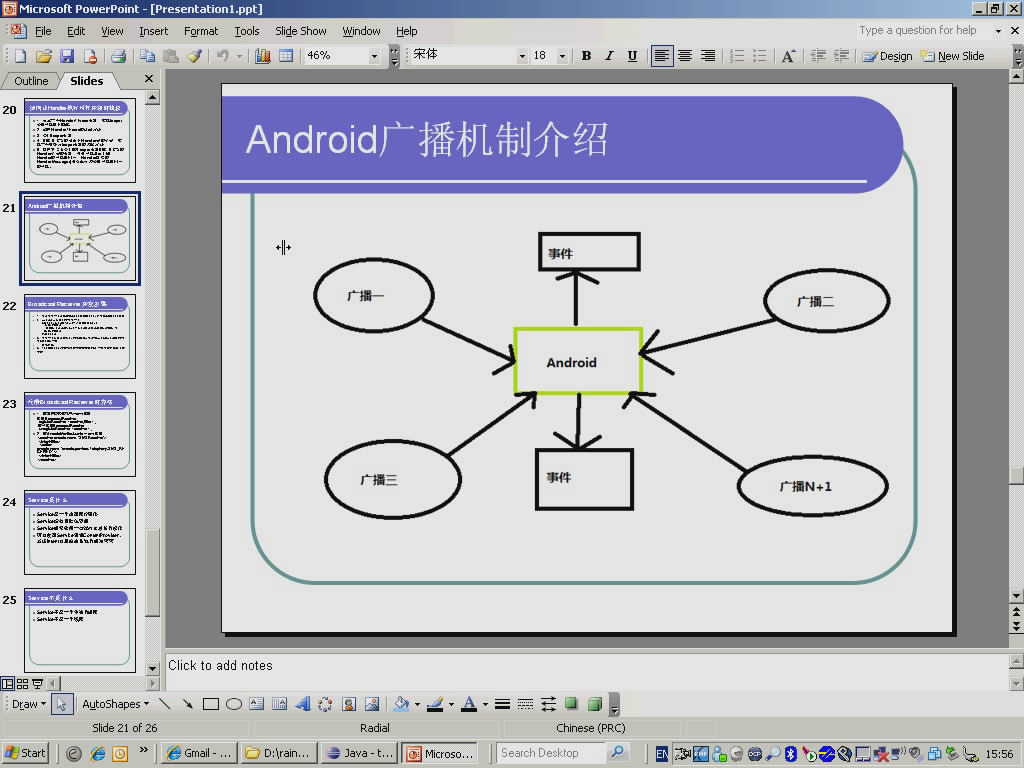Open an existing file with folder icon

(x=43, y=56)
